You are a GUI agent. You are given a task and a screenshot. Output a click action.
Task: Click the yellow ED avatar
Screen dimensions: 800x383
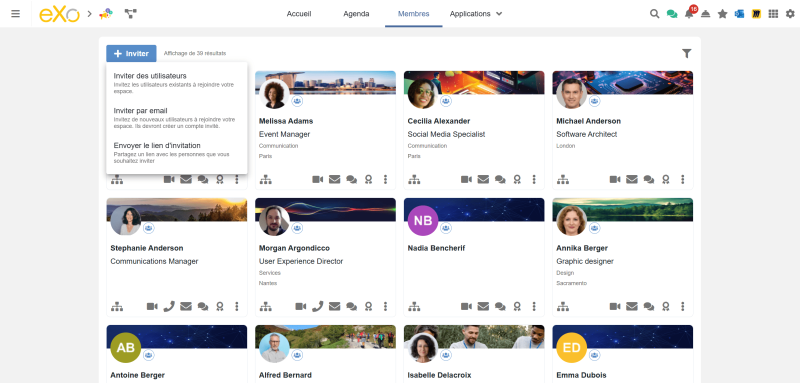click(571, 347)
